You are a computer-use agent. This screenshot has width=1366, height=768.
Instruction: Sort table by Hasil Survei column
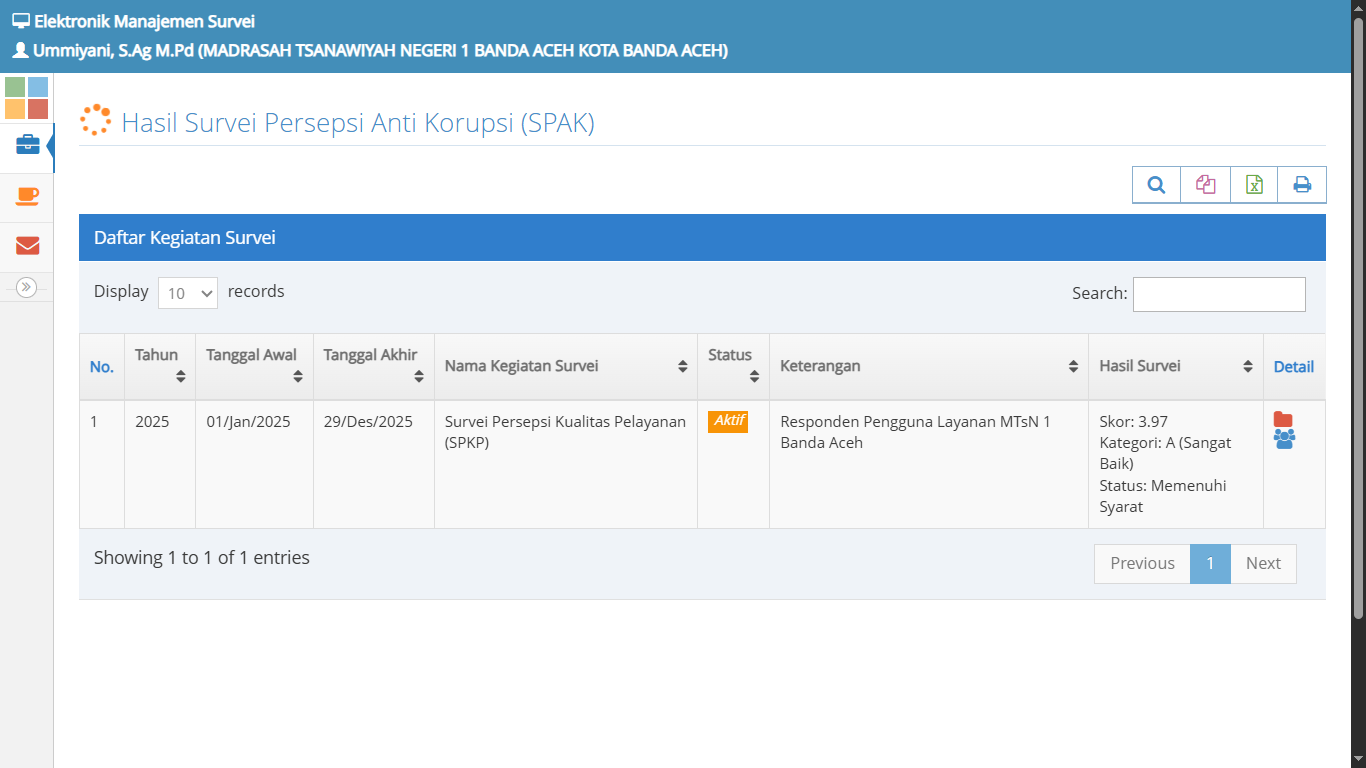1175,366
